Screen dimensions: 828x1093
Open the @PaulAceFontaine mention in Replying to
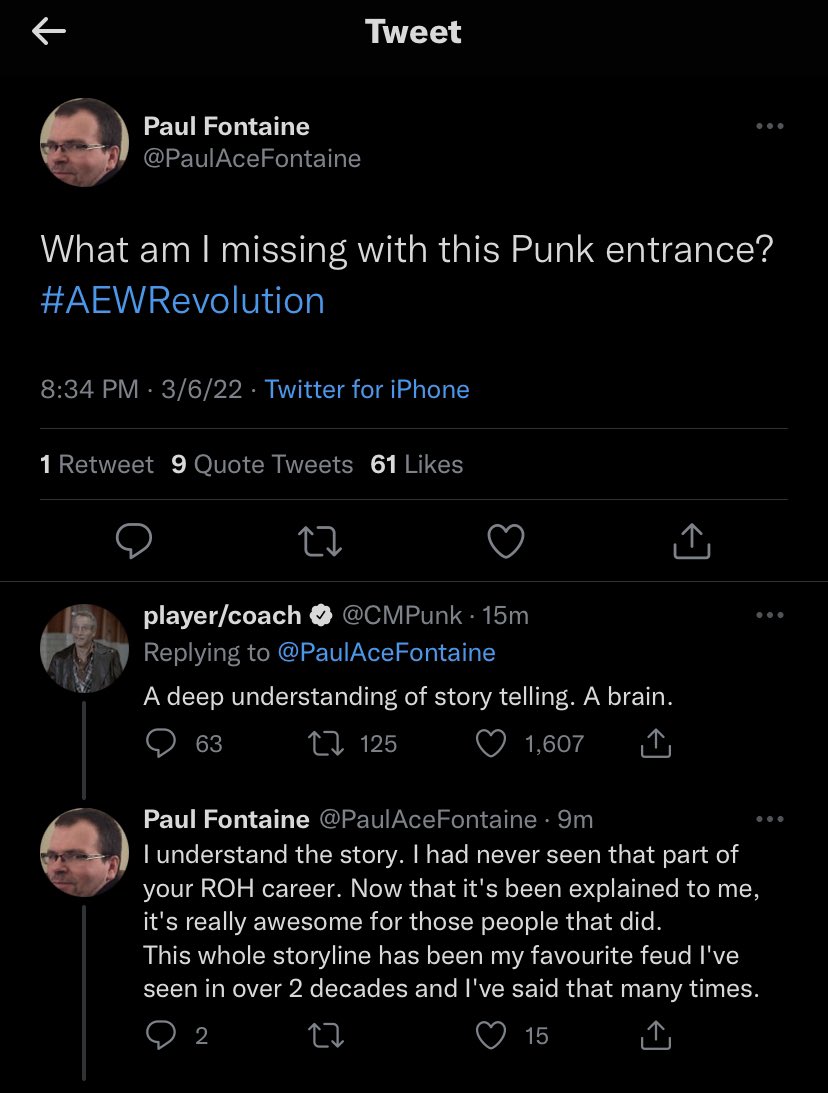(x=385, y=652)
